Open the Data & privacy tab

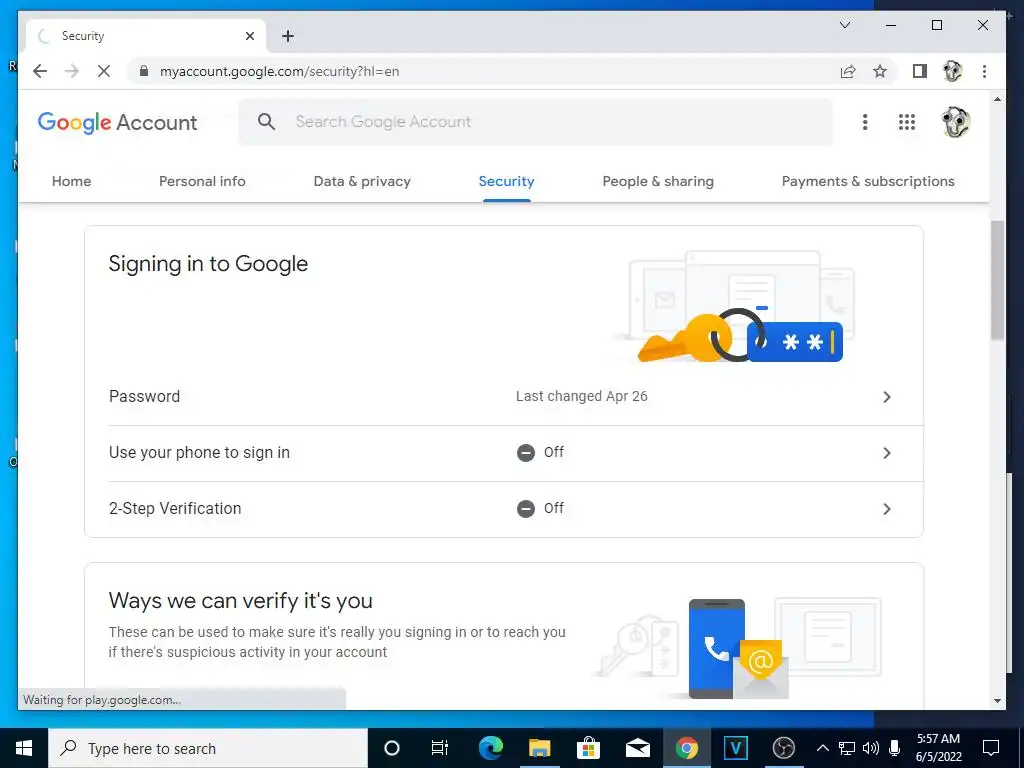tap(362, 182)
